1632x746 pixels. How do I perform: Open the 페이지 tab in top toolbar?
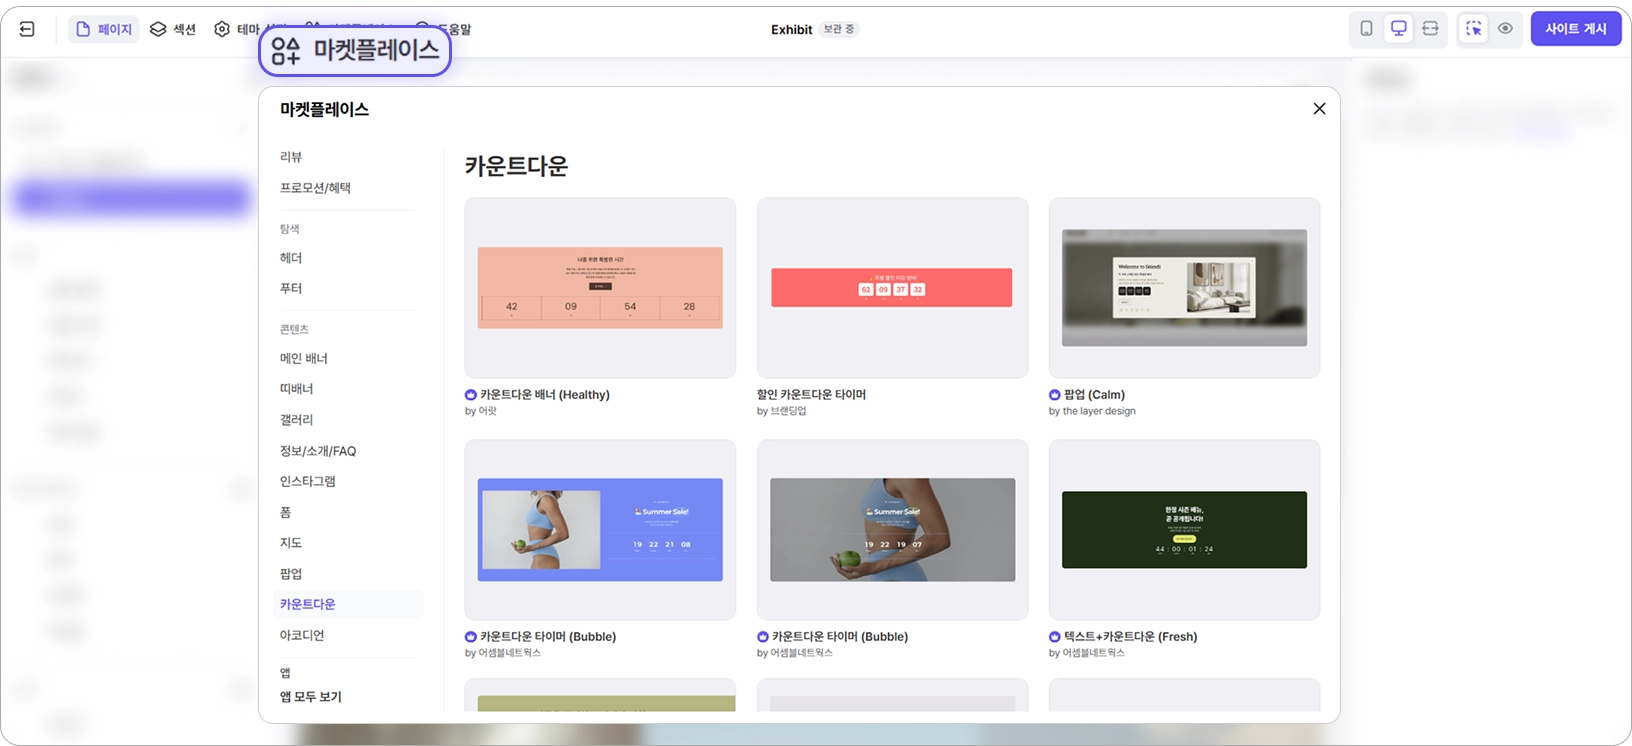pos(104,29)
